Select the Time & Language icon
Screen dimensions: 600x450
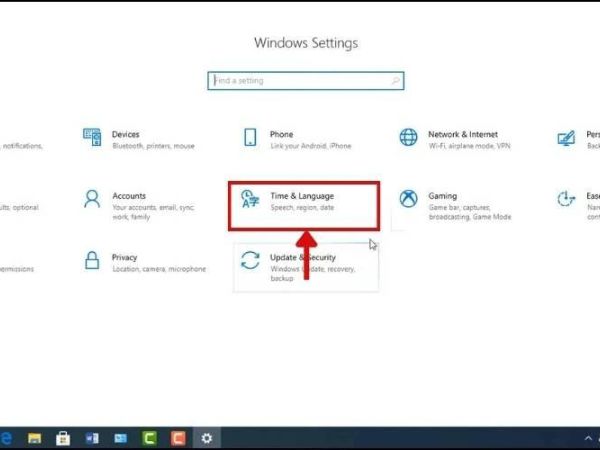click(x=250, y=199)
